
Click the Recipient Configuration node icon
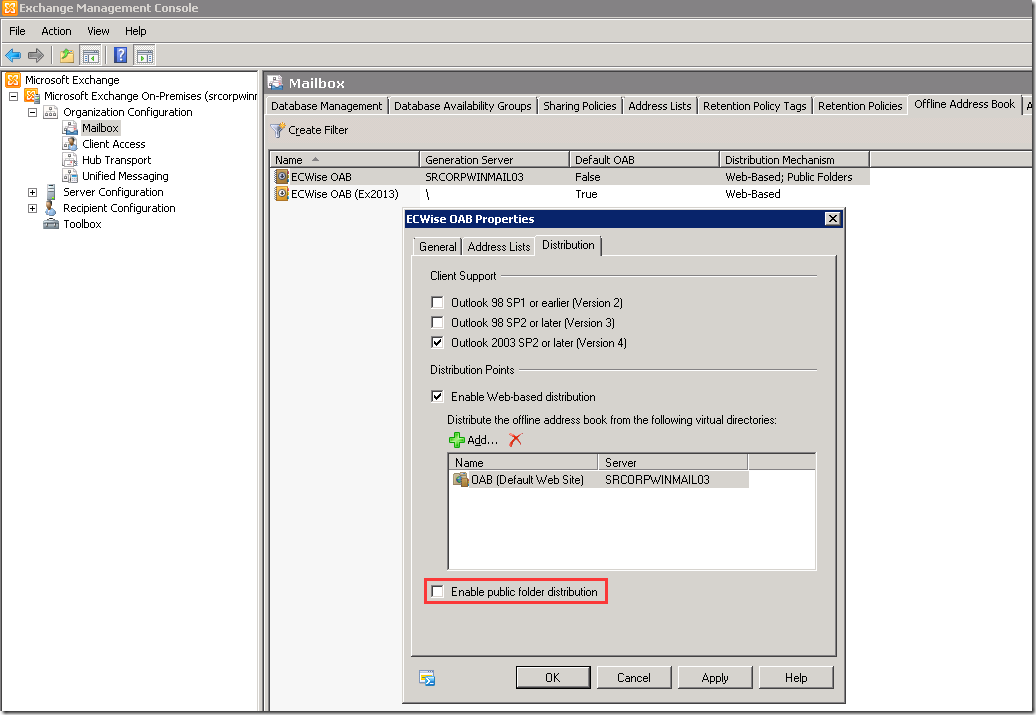click(51, 207)
